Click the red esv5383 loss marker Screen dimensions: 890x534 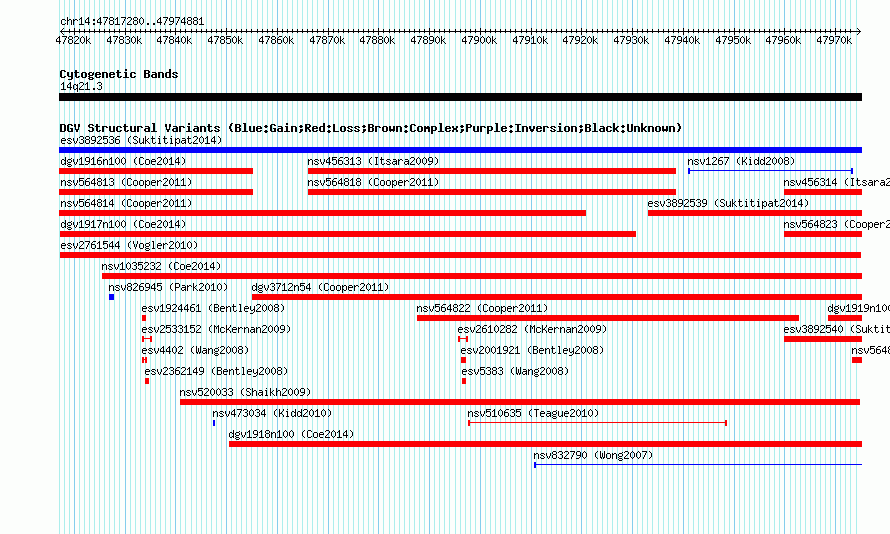[x=464, y=381]
